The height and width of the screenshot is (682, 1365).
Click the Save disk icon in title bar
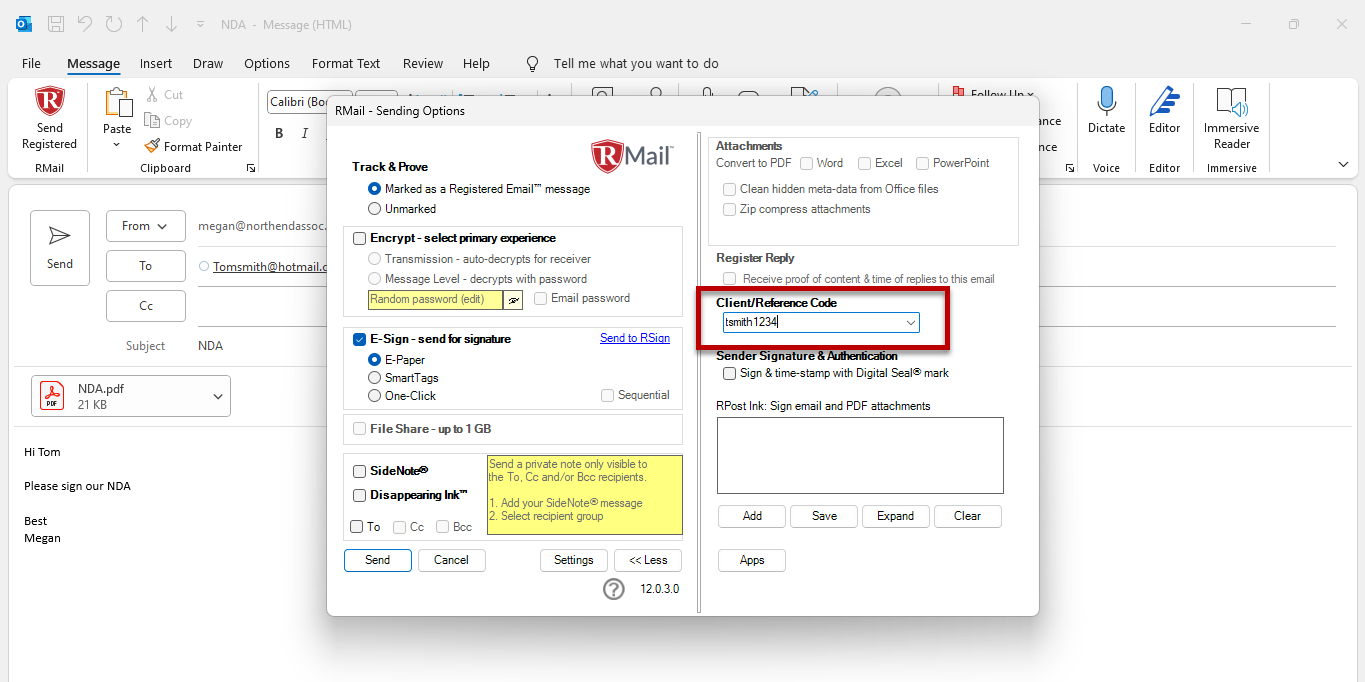pyautogui.click(x=56, y=24)
